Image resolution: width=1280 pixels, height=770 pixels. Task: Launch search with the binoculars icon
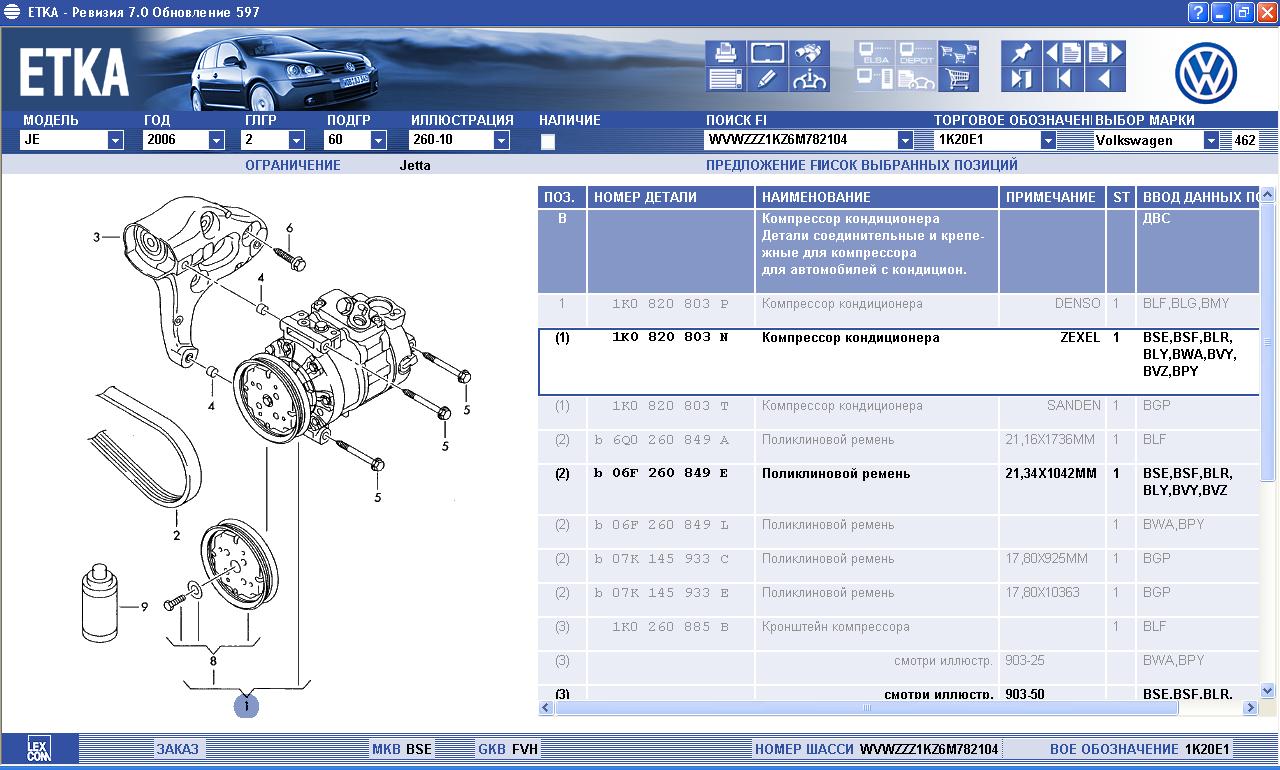click(809, 53)
